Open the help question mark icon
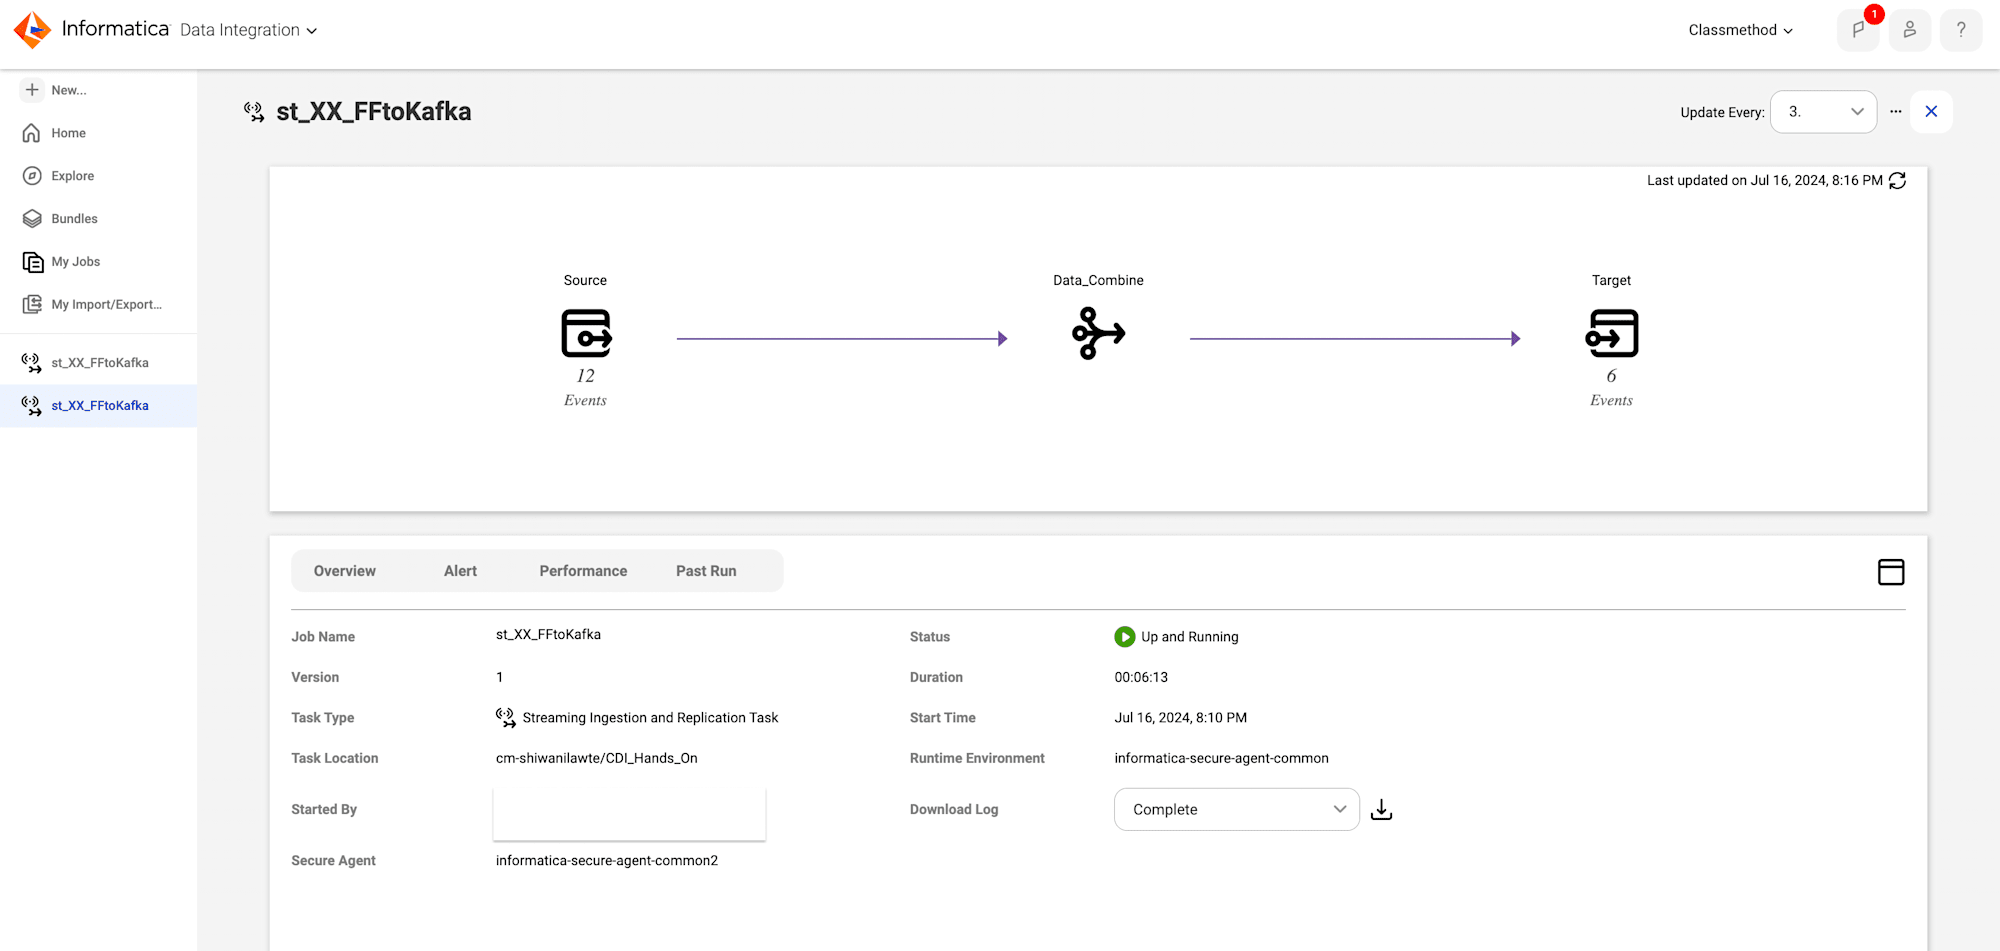Screen dimensions: 2000x951 [1961, 30]
